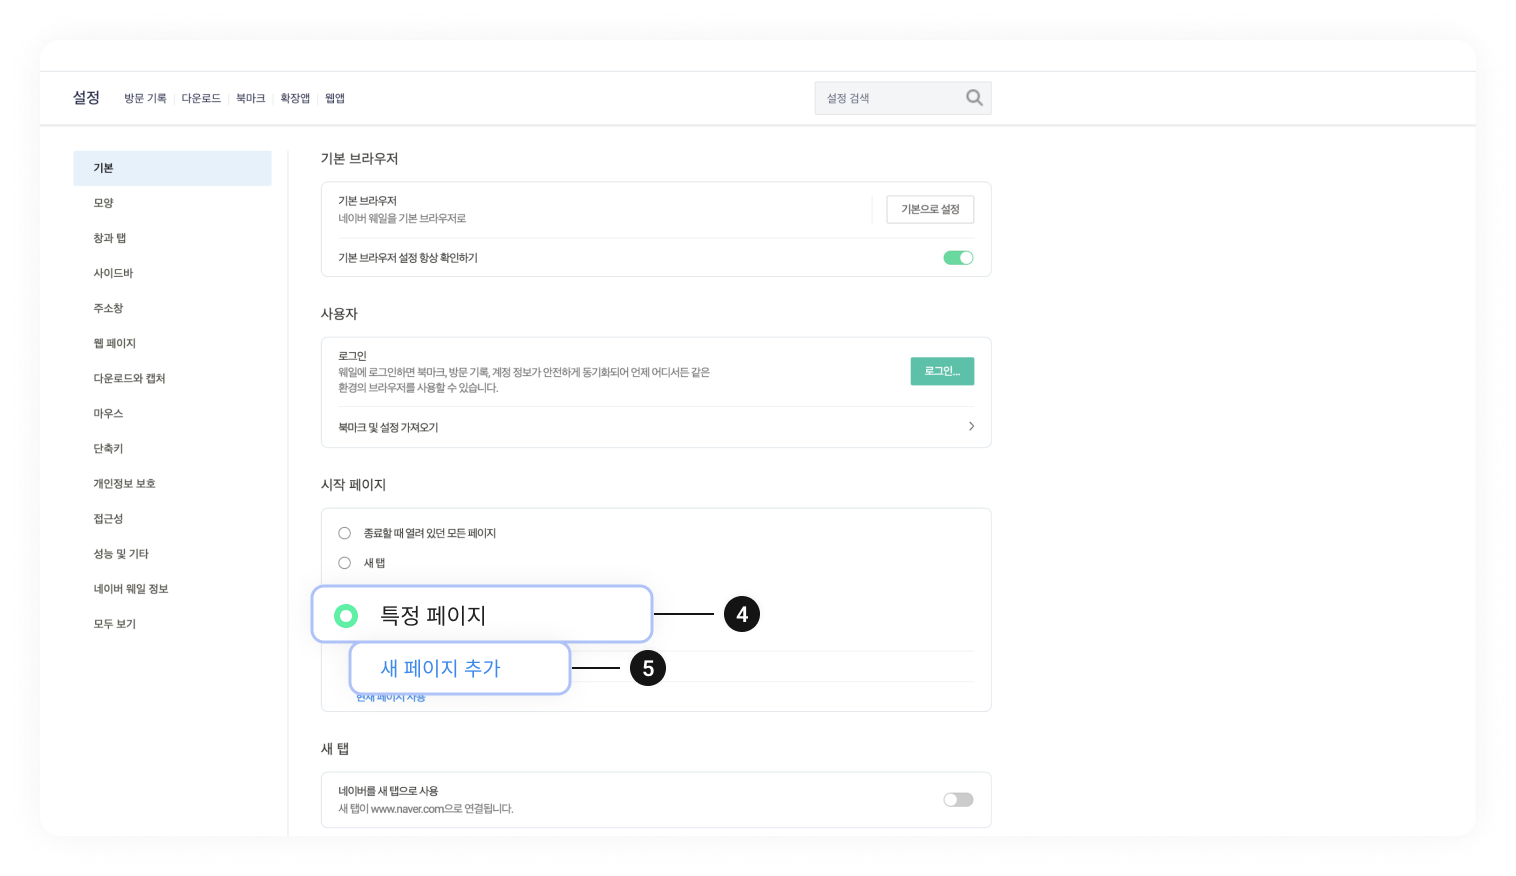Click the 설정 검색 search input field

pyautogui.click(x=890, y=97)
